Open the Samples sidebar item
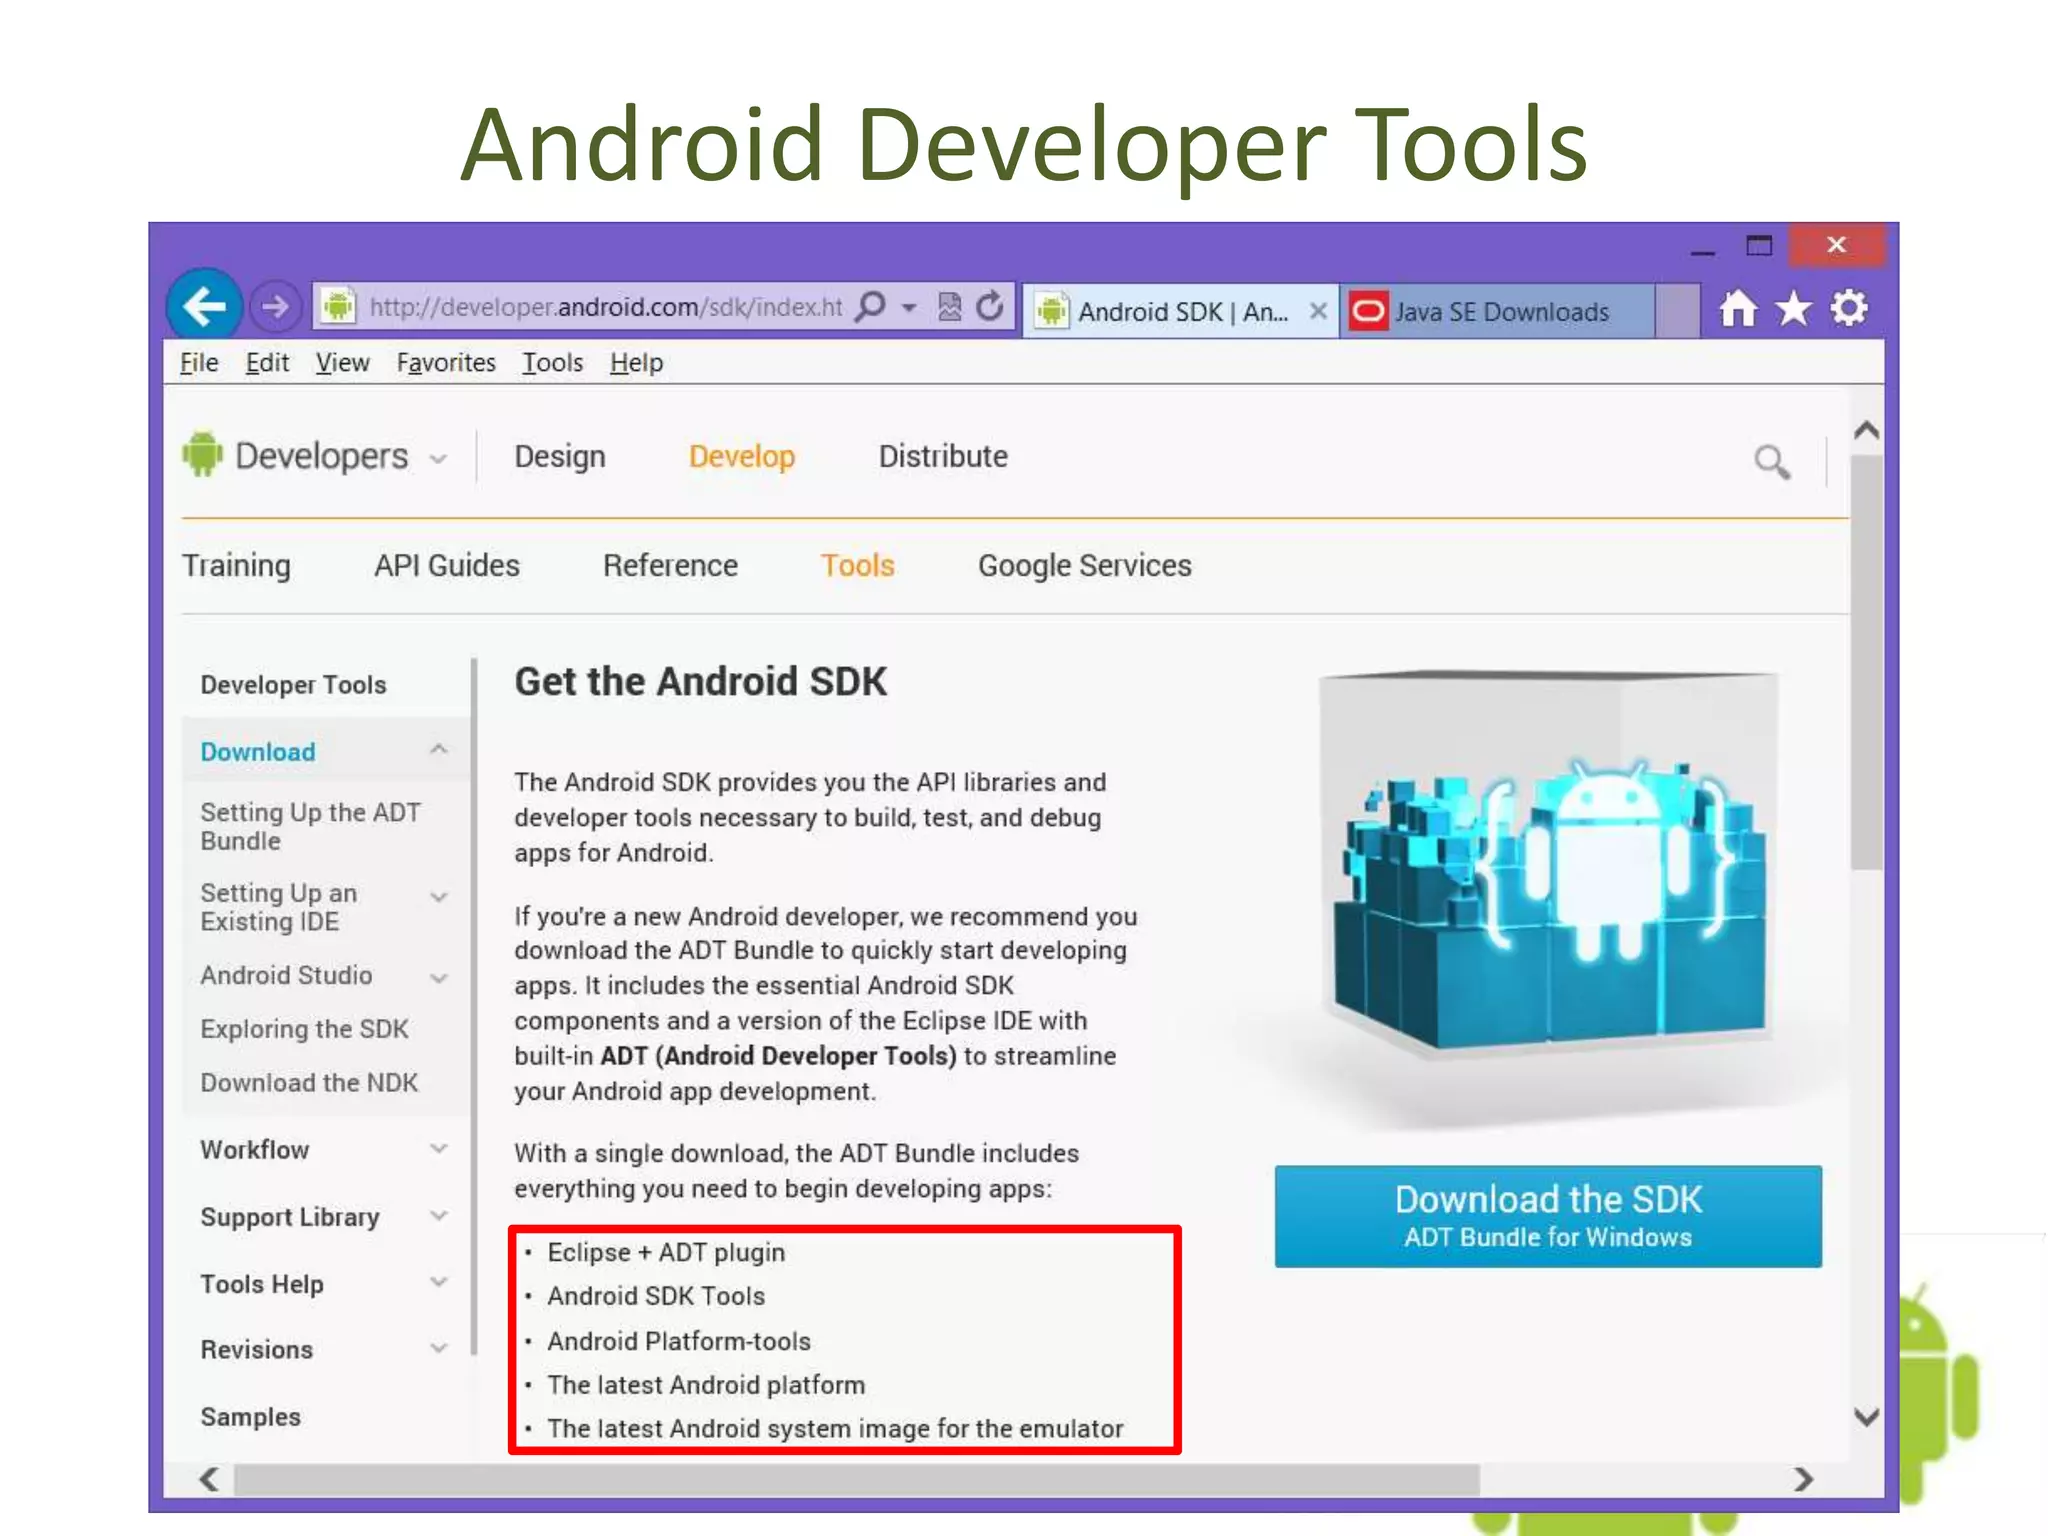The image size is (2048, 1536). [x=250, y=1417]
